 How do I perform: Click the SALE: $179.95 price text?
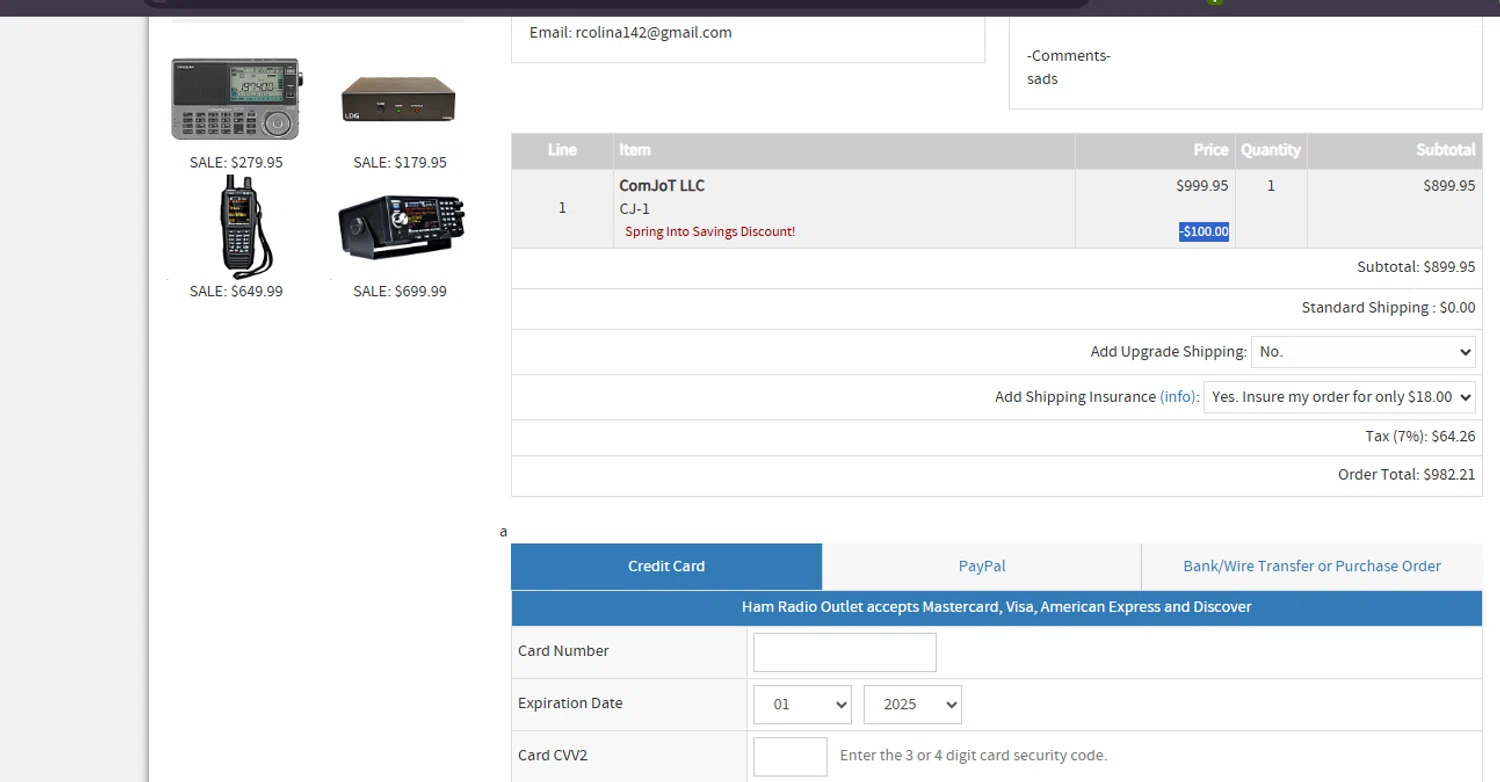(400, 162)
